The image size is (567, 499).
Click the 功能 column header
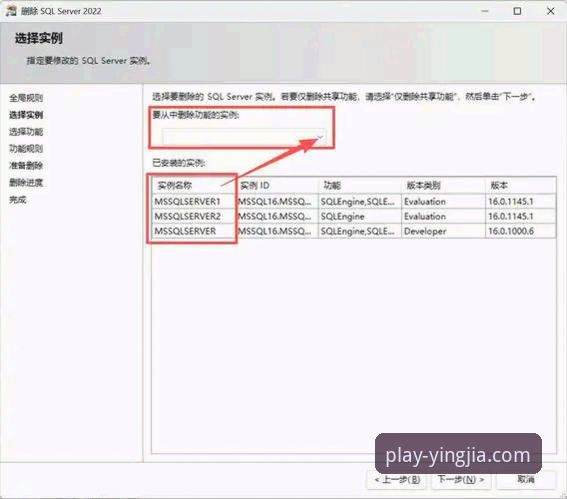(x=360, y=185)
